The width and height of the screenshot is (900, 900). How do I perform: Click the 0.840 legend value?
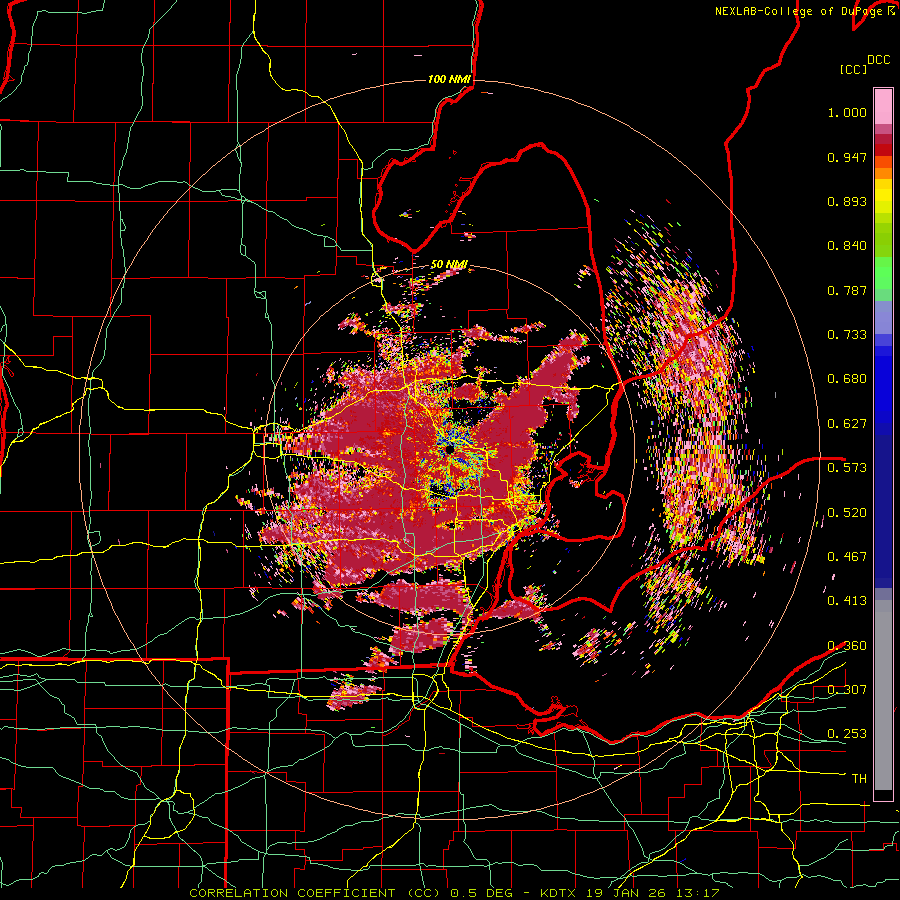[x=847, y=246]
